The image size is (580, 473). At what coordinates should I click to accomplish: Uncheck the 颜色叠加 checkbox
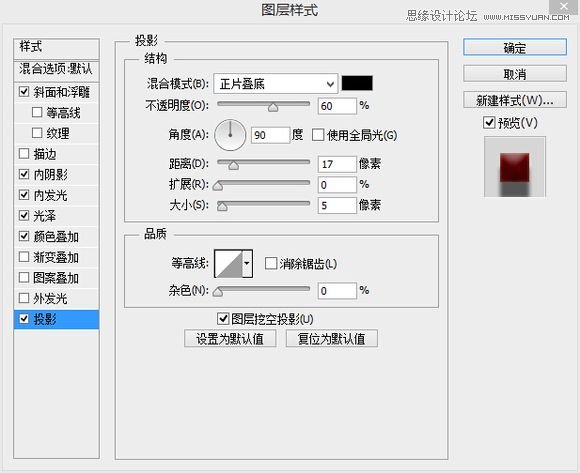coord(24,236)
